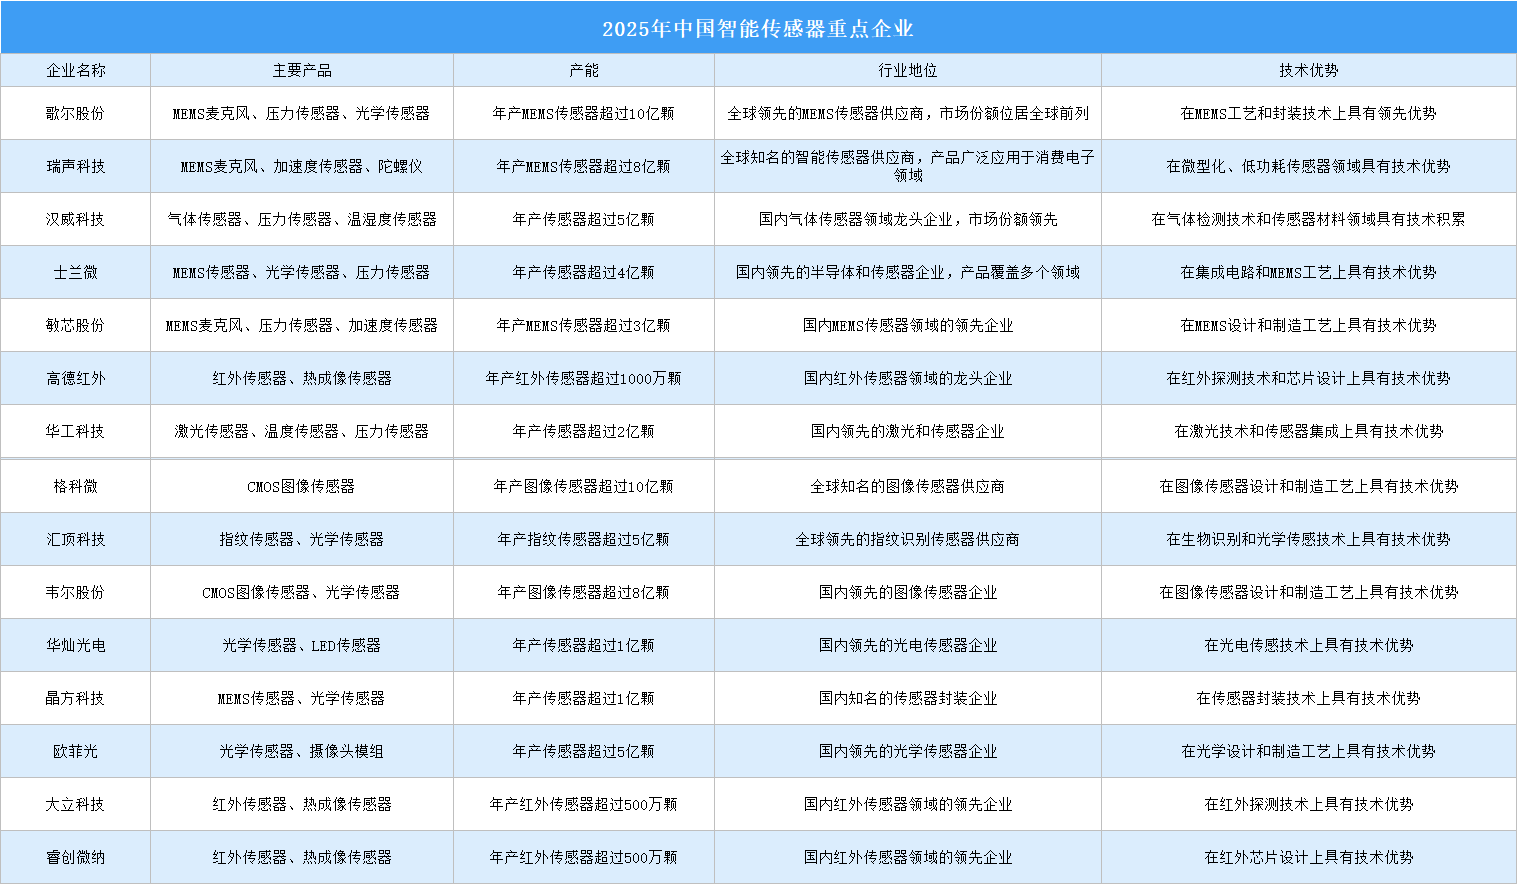
Task: Select 欧菲光's capacity cell 年产传感器超过5亿颗
Action: tap(583, 751)
